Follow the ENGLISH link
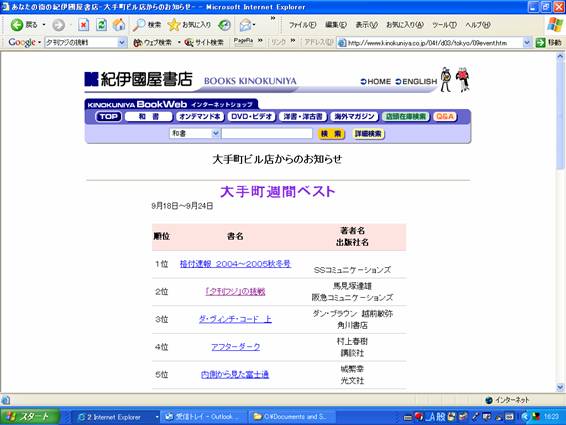Viewport: 566px width, 425px height. [416, 82]
